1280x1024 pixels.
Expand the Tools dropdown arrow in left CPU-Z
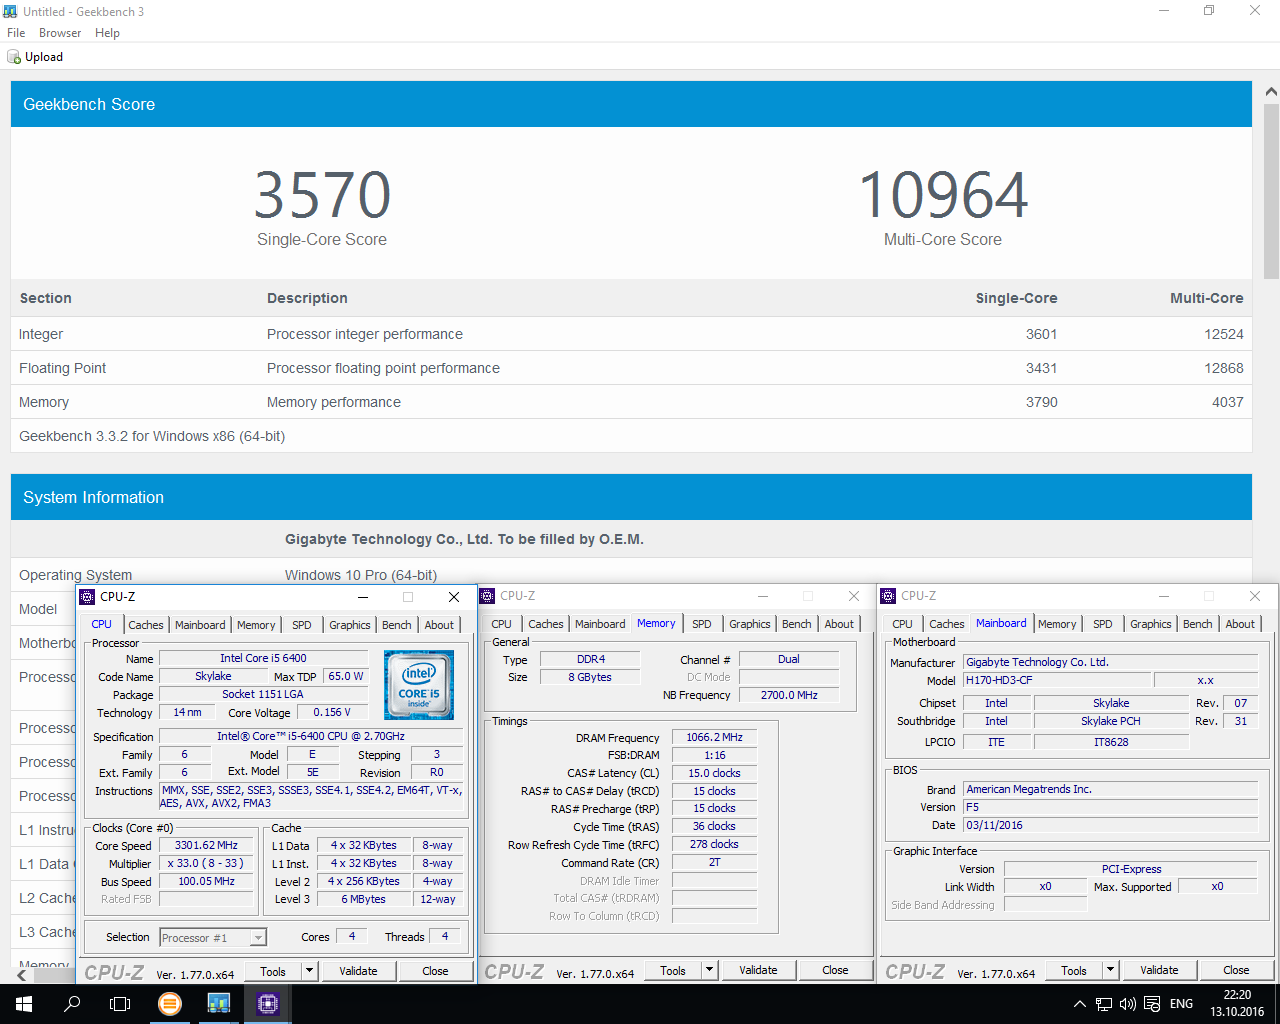point(309,971)
